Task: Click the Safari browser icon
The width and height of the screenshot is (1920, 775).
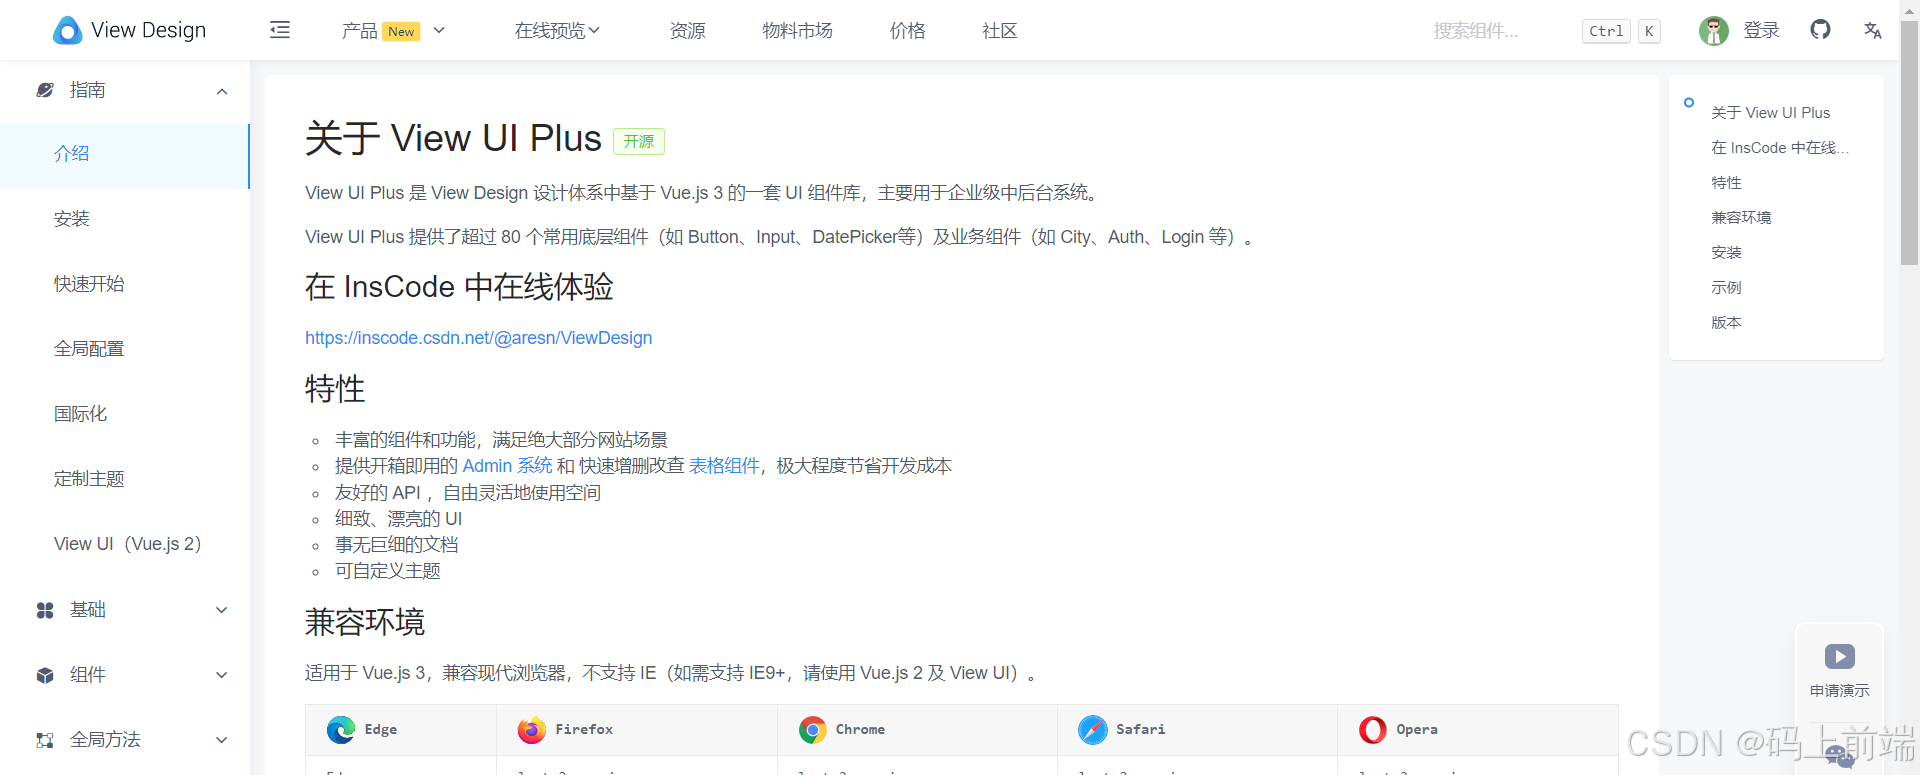Action: pos(1092,730)
